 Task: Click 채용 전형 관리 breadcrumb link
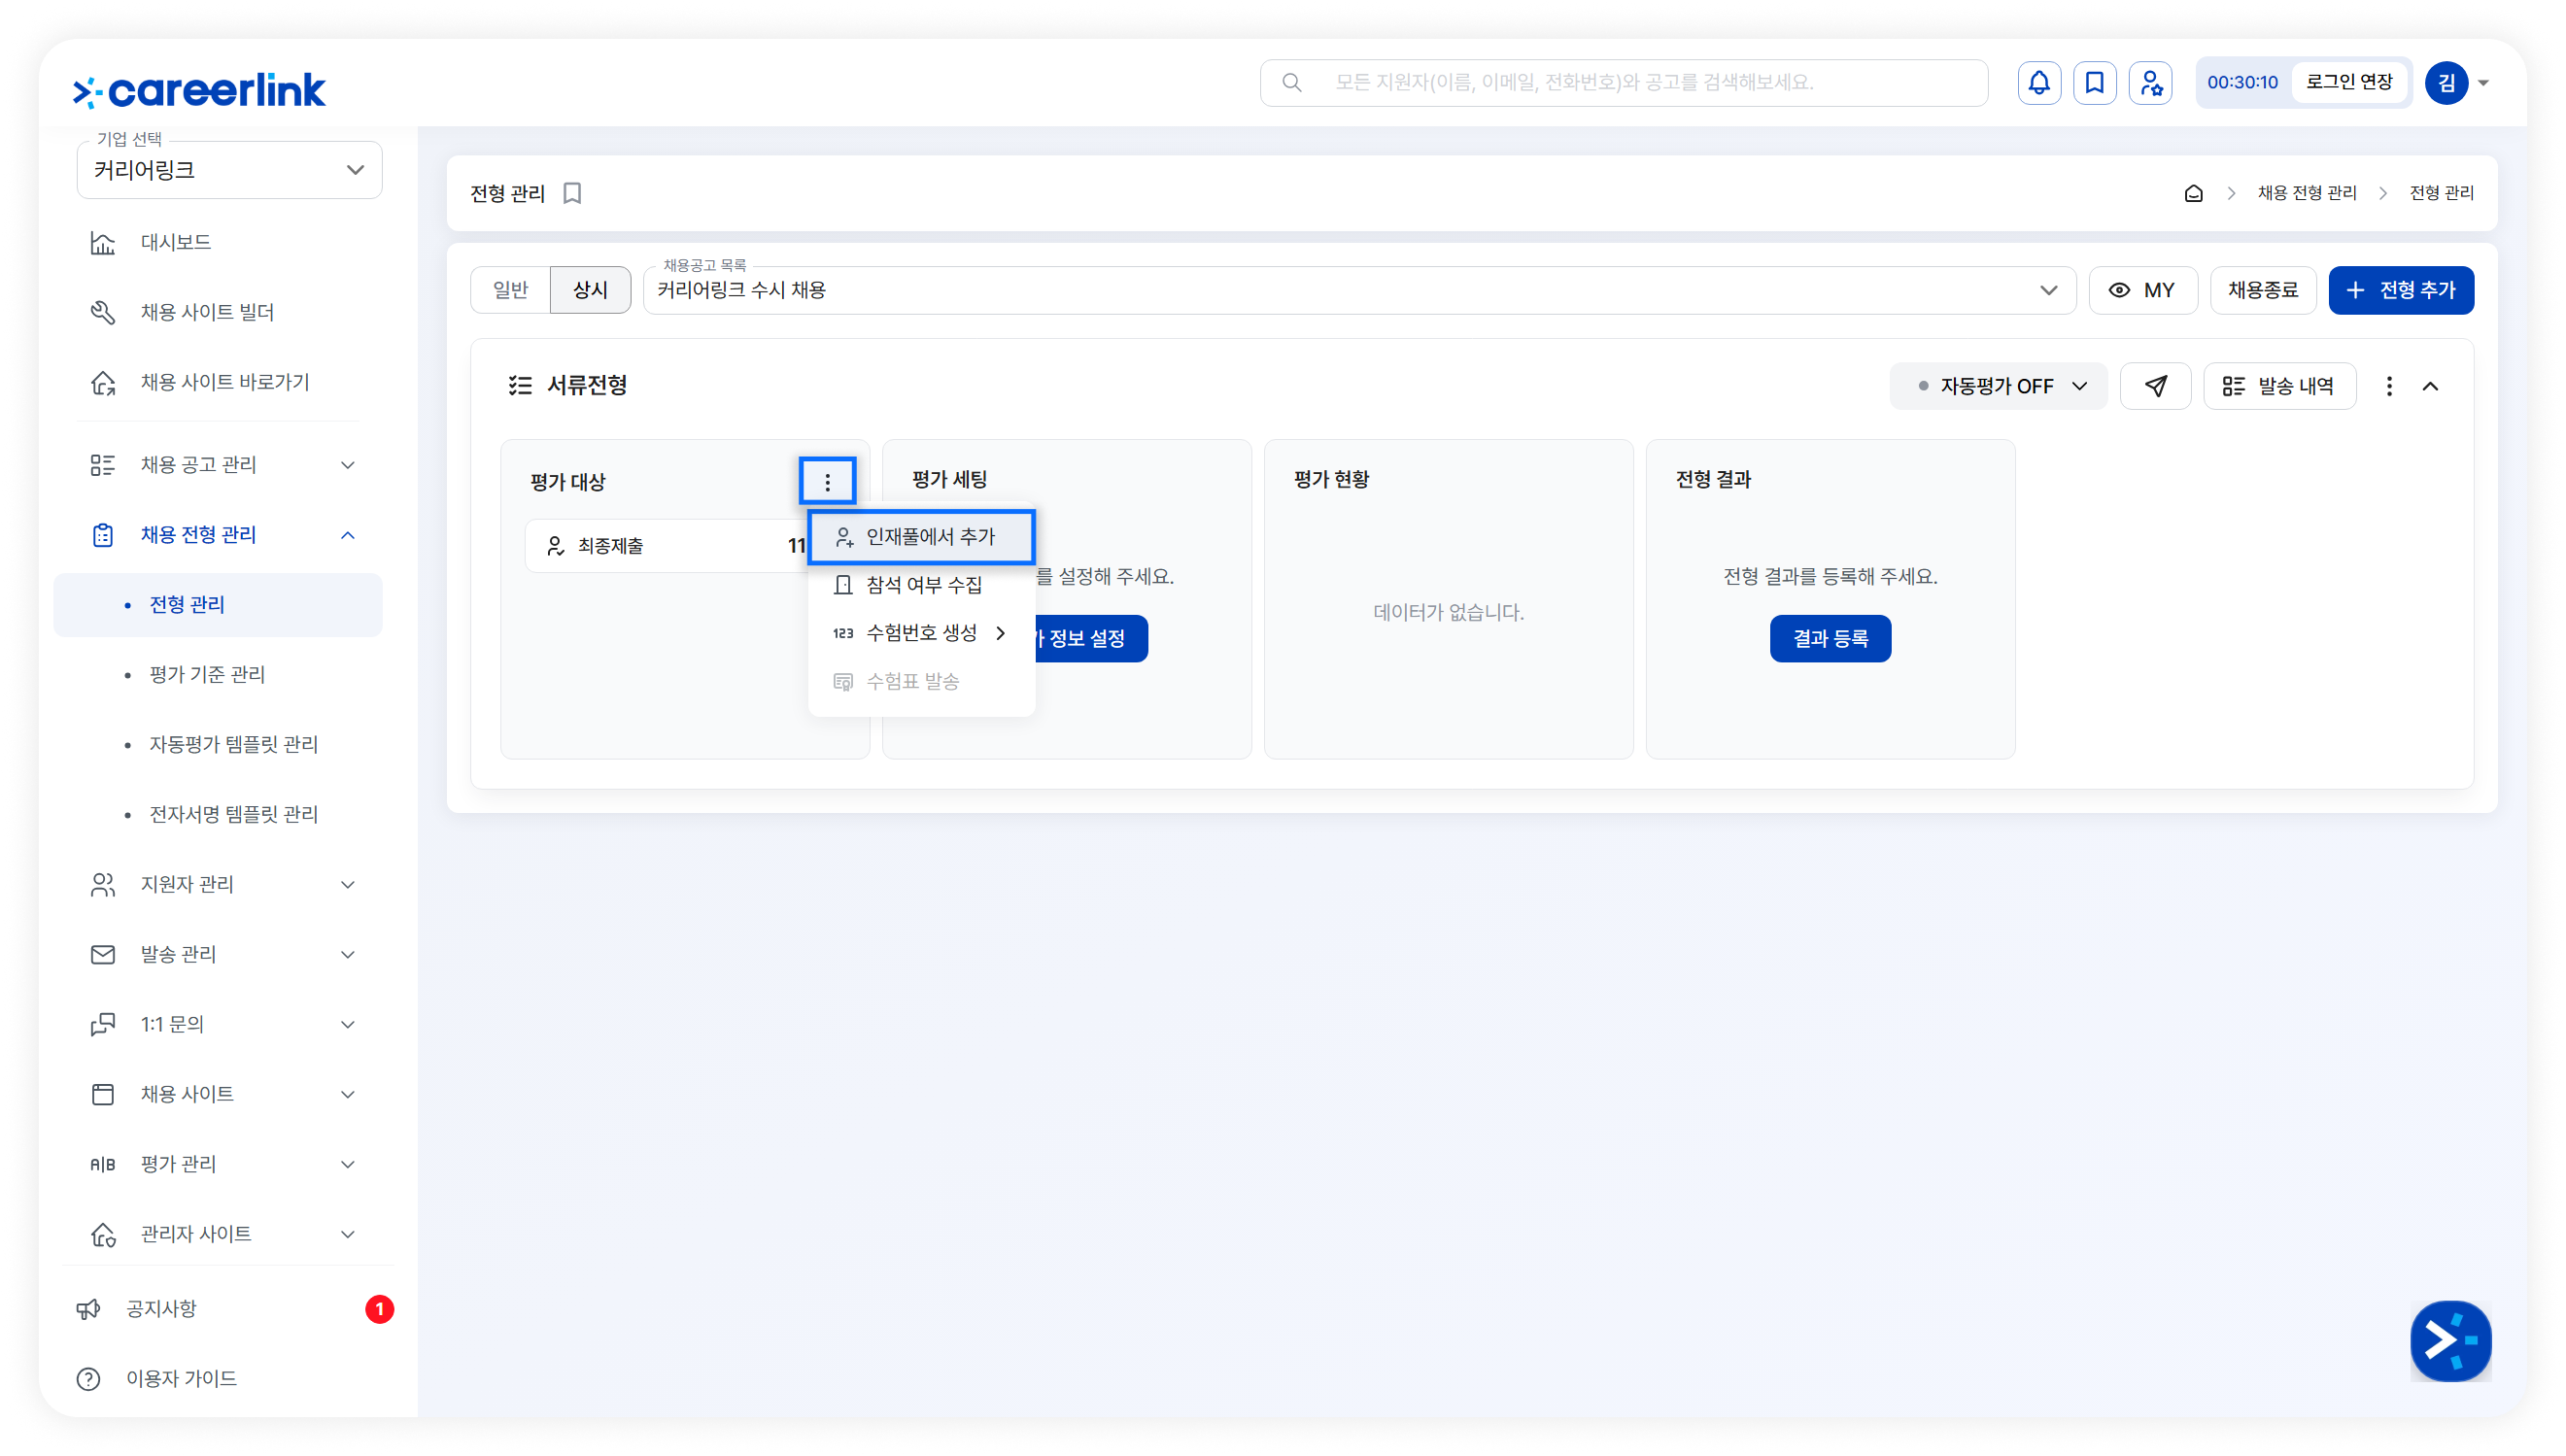[2307, 193]
